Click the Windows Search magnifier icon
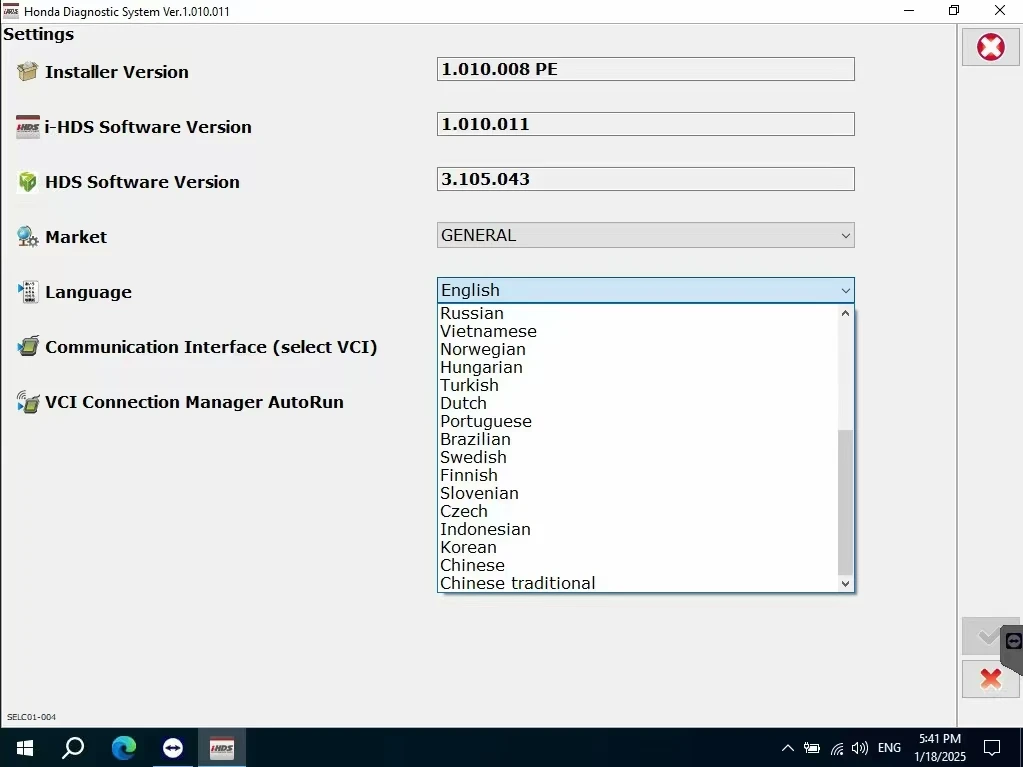The width and height of the screenshot is (1023, 767). tap(73, 748)
